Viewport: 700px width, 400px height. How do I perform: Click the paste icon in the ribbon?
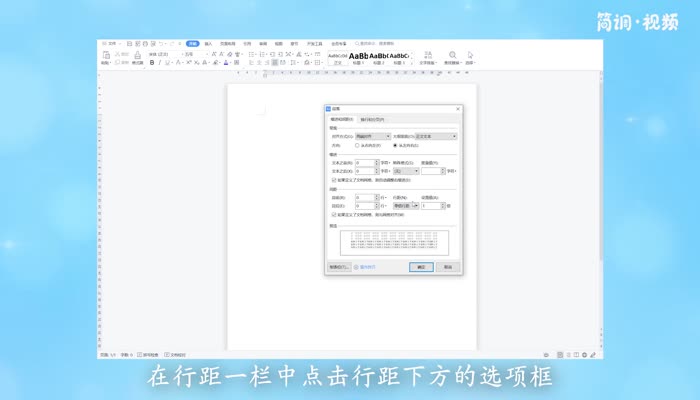click(x=106, y=56)
